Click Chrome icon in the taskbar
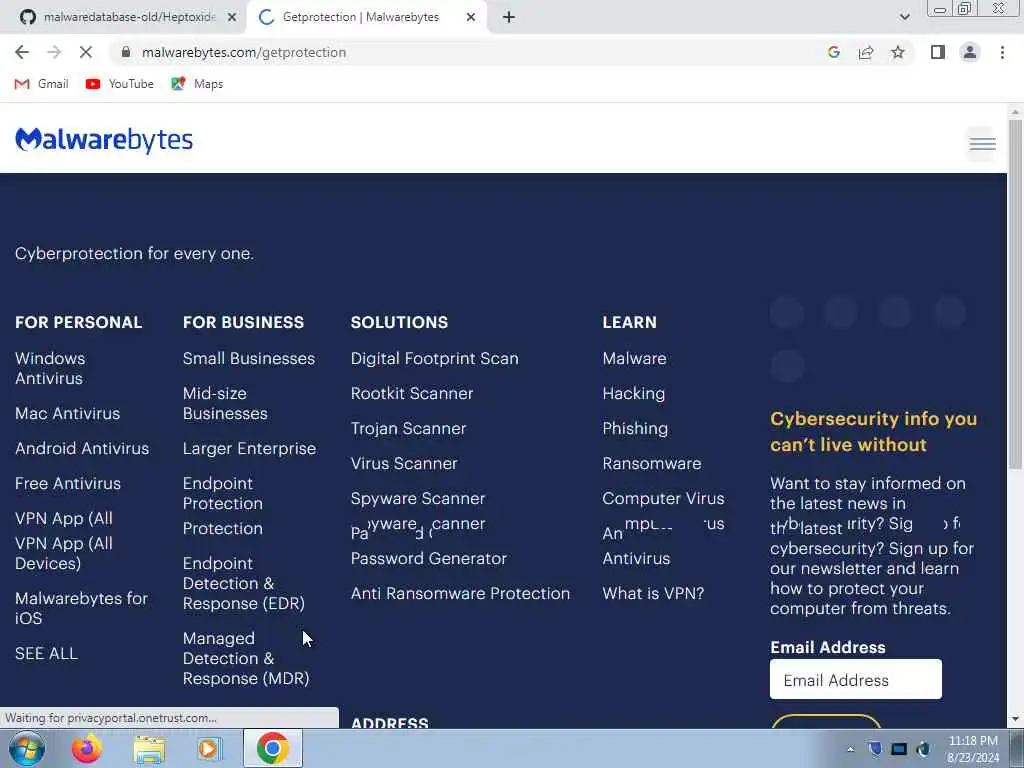The height and width of the screenshot is (768, 1024). pos(273,748)
